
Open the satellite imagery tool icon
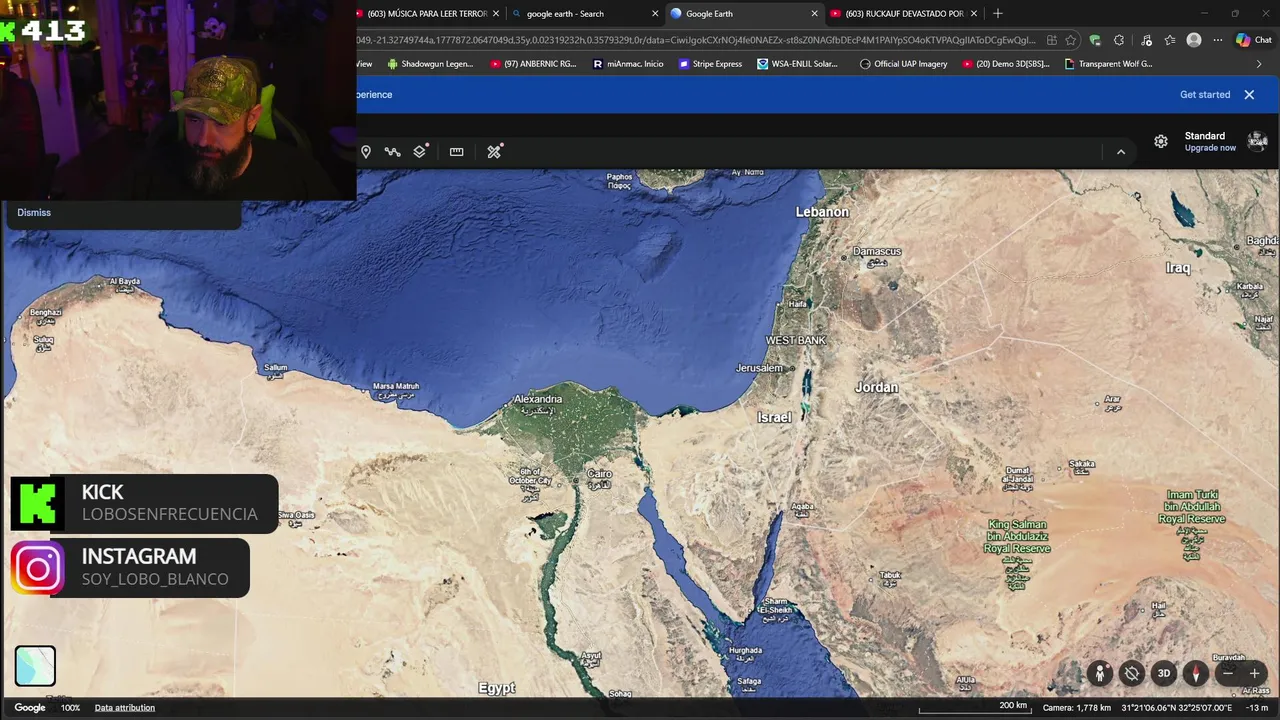click(x=494, y=152)
